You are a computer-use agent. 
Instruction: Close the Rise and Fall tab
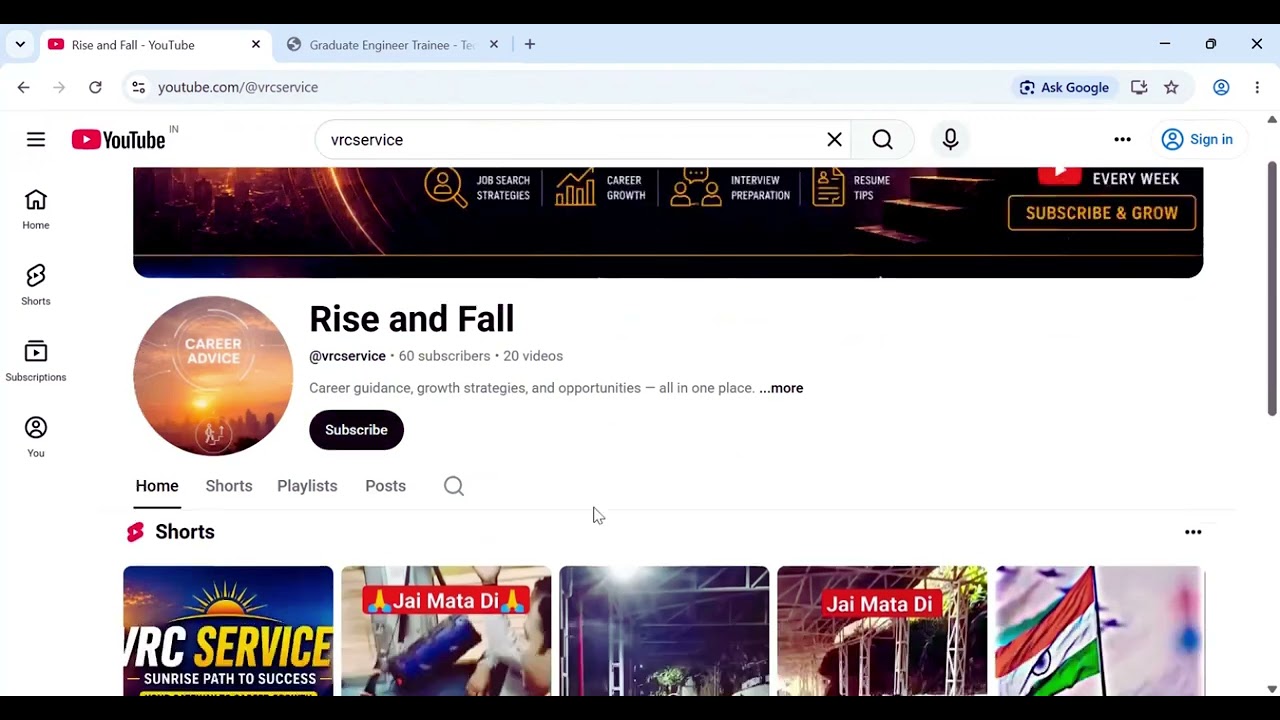(x=256, y=45)
